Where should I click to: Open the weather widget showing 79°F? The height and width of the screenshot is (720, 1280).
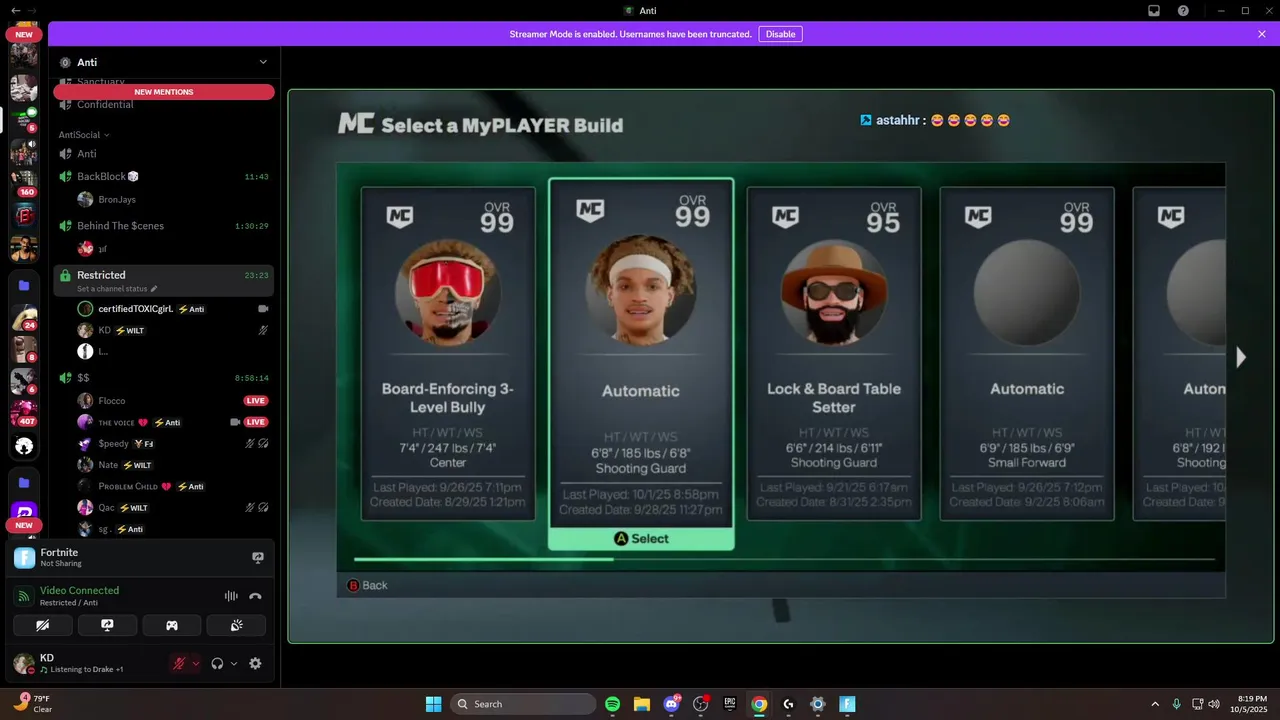point(33,703)
